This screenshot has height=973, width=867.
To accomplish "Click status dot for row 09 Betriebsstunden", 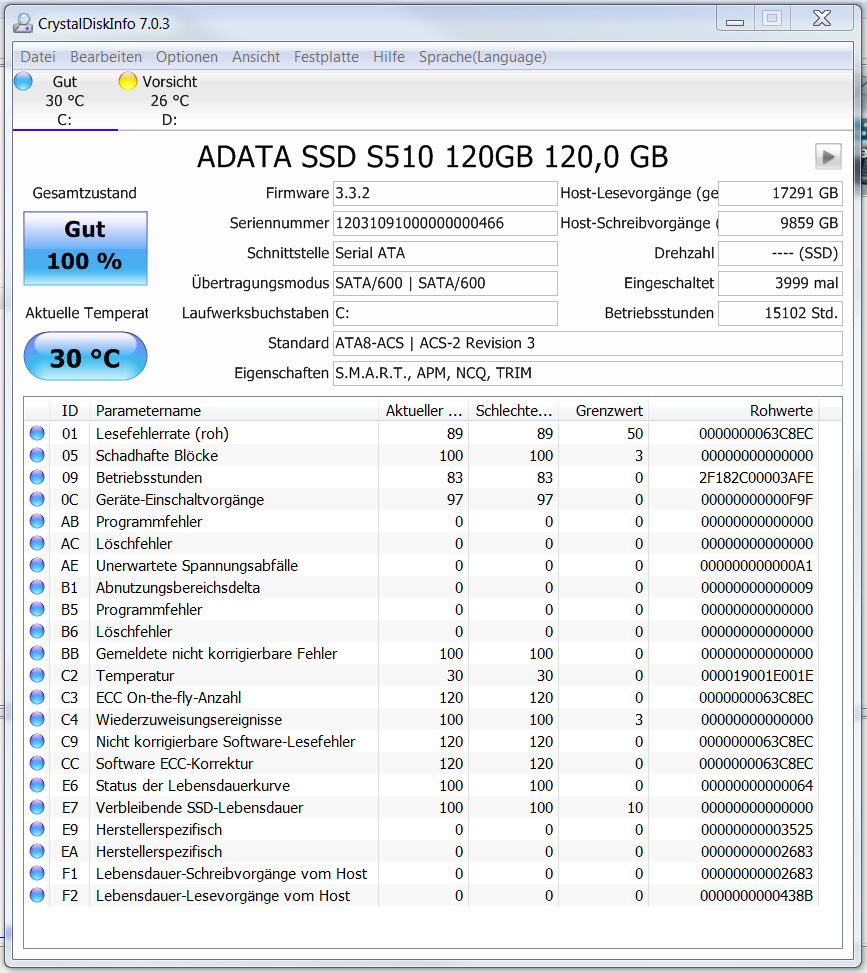I will point(37,477).
